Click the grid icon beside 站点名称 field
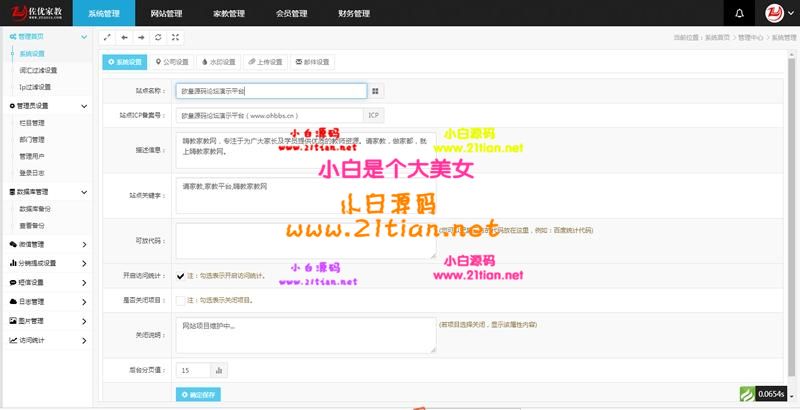The width and height of the screenshot is (800, 410). [x=376, y=90]
